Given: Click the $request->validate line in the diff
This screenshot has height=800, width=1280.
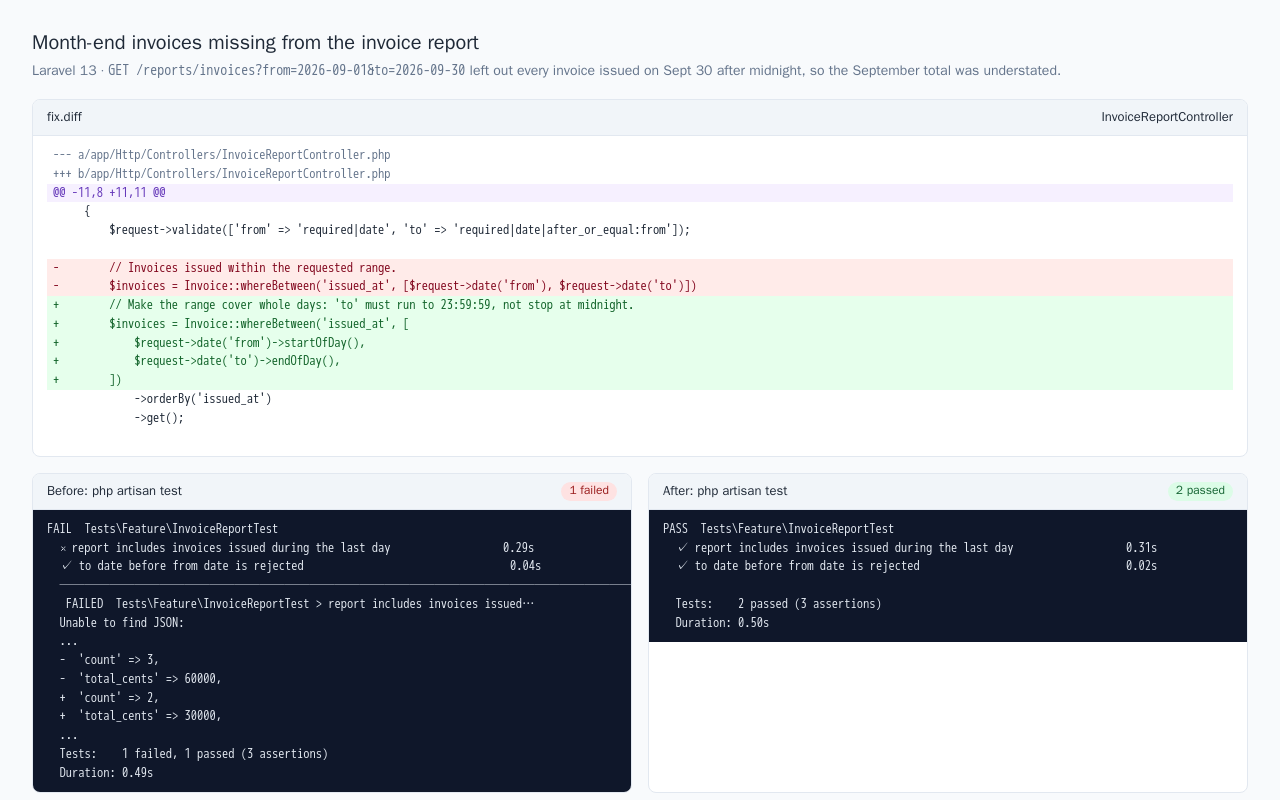Looking at the screenshot, I should pos(400,230).
